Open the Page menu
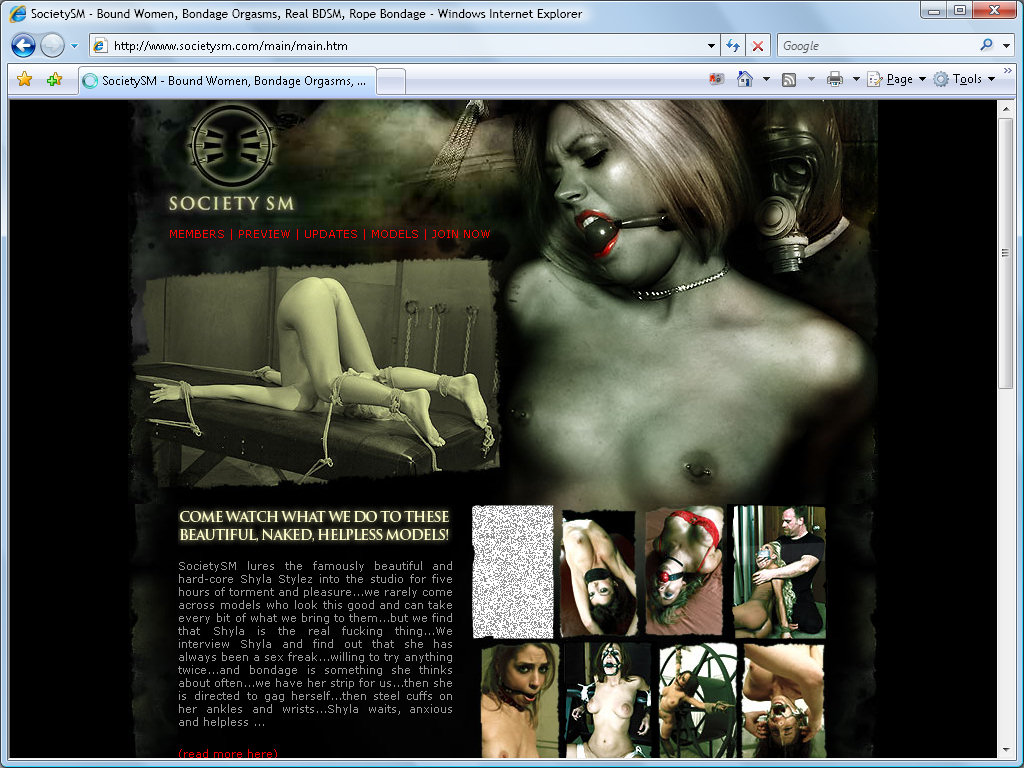 tap(896, 79)
